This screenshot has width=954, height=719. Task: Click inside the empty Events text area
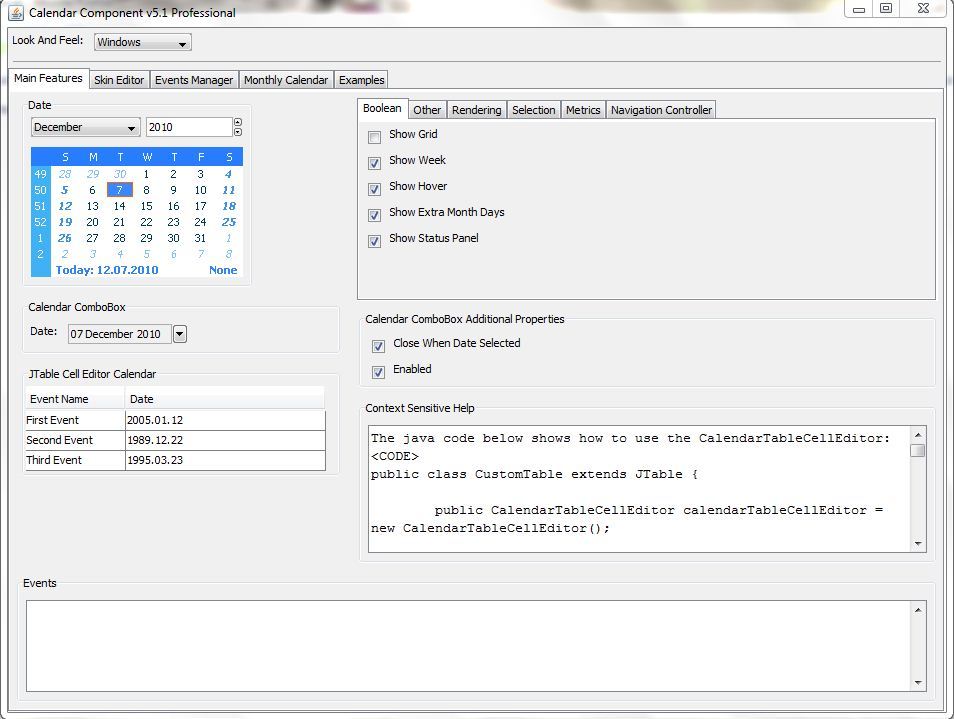tap(468, 646)
